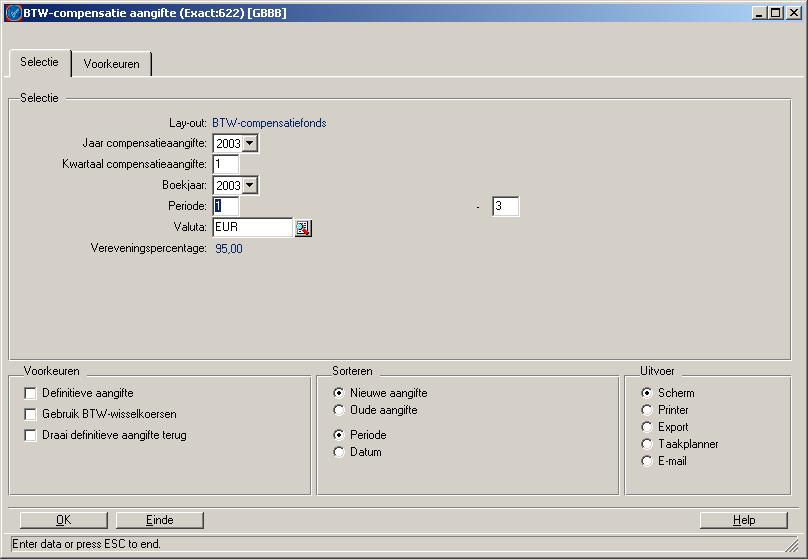
Task: Click the Periode start field
Action: click(x=226, y=206)
